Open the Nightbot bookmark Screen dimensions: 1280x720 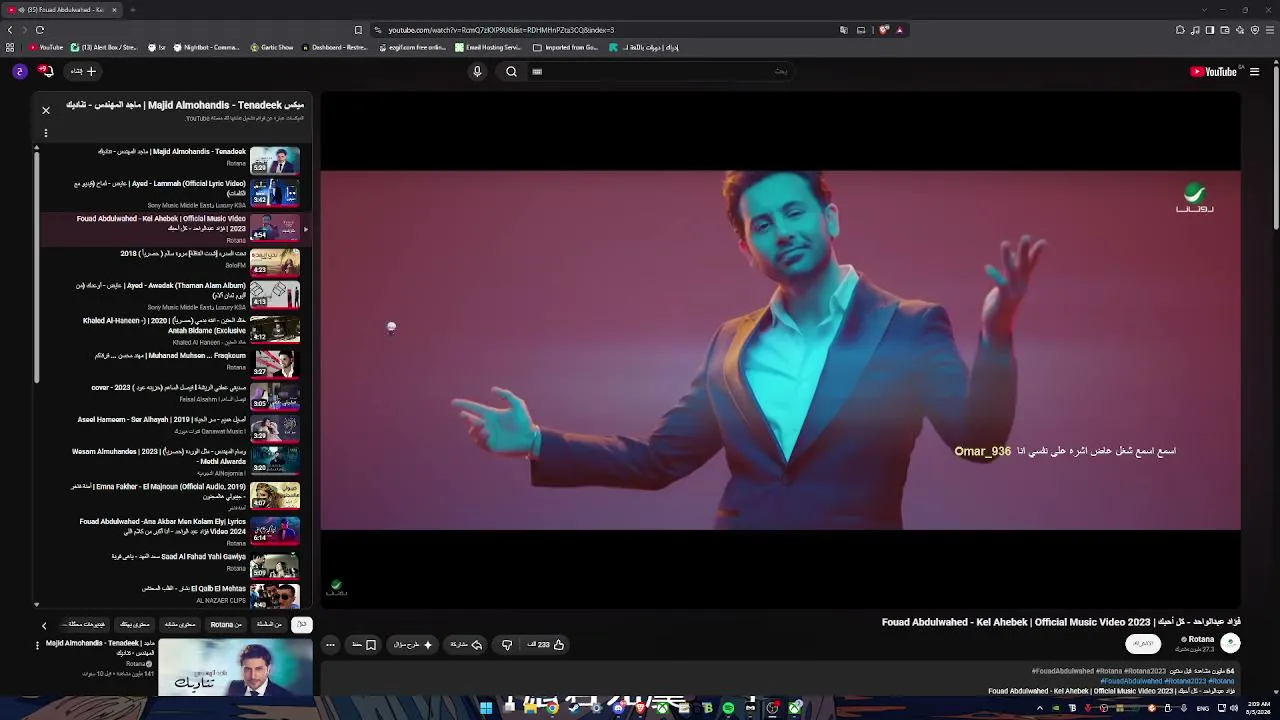coord(206,47)
